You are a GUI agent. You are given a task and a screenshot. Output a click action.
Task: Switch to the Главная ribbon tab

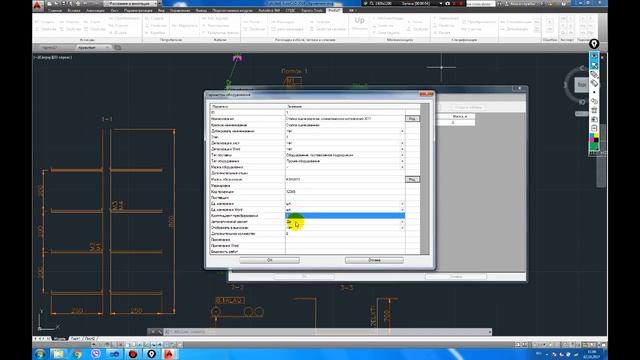pos(55,11)
